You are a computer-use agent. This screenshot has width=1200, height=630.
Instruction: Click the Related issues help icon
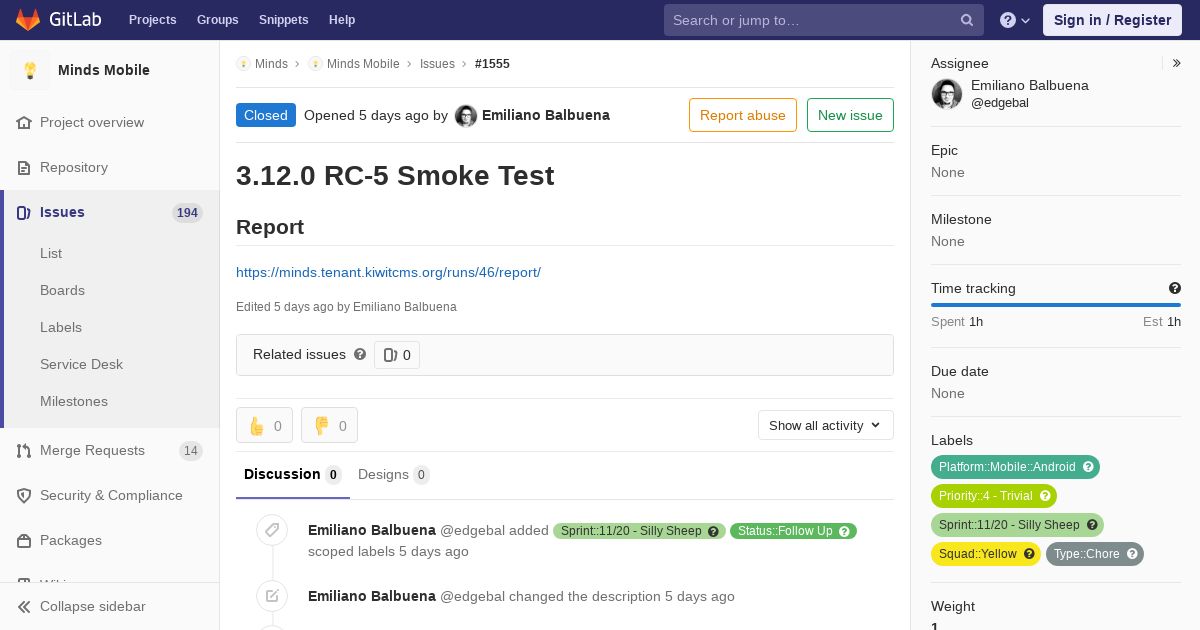[360, 354]
